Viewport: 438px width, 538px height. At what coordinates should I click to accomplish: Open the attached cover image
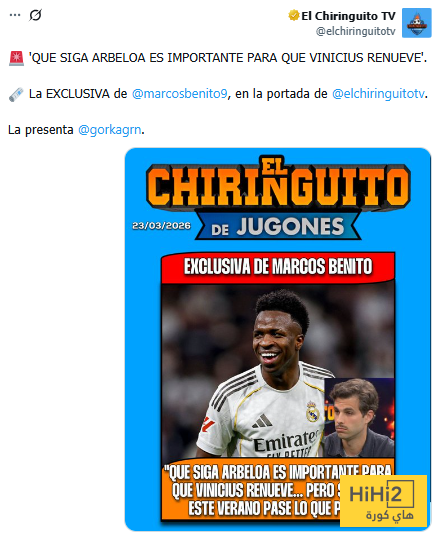(x=278, y=340)
